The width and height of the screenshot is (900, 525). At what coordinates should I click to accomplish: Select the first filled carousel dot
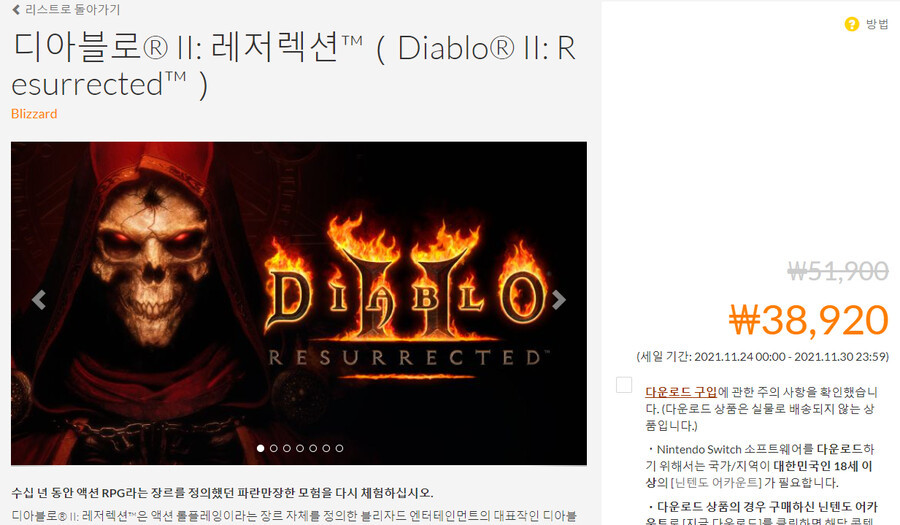(261, 448)
